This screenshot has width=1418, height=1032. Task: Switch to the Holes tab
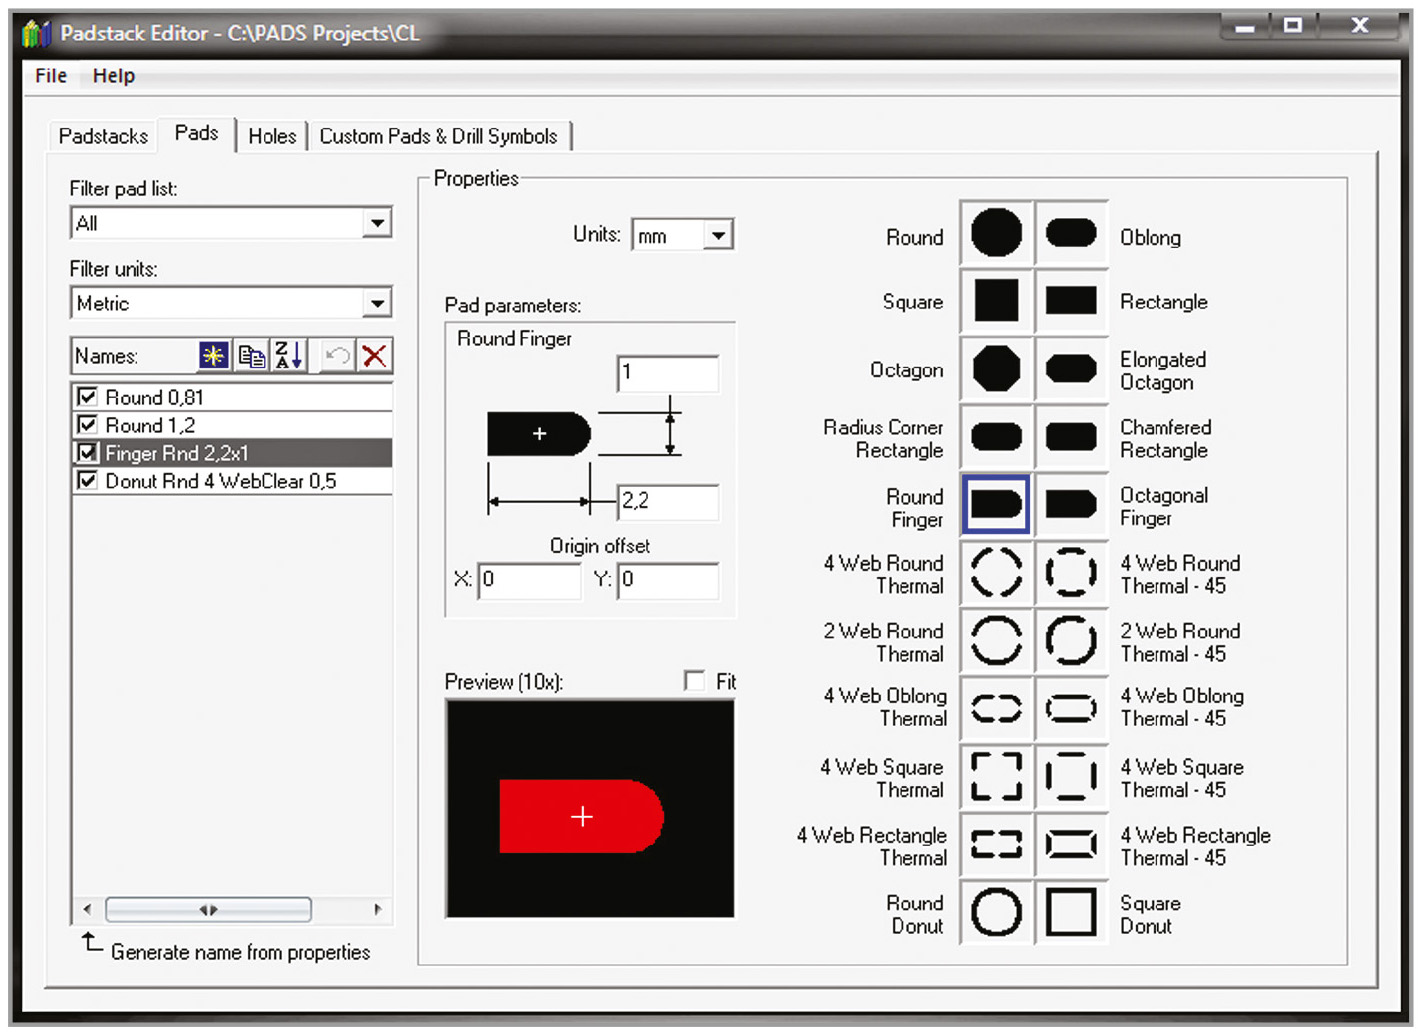[272, 136]
